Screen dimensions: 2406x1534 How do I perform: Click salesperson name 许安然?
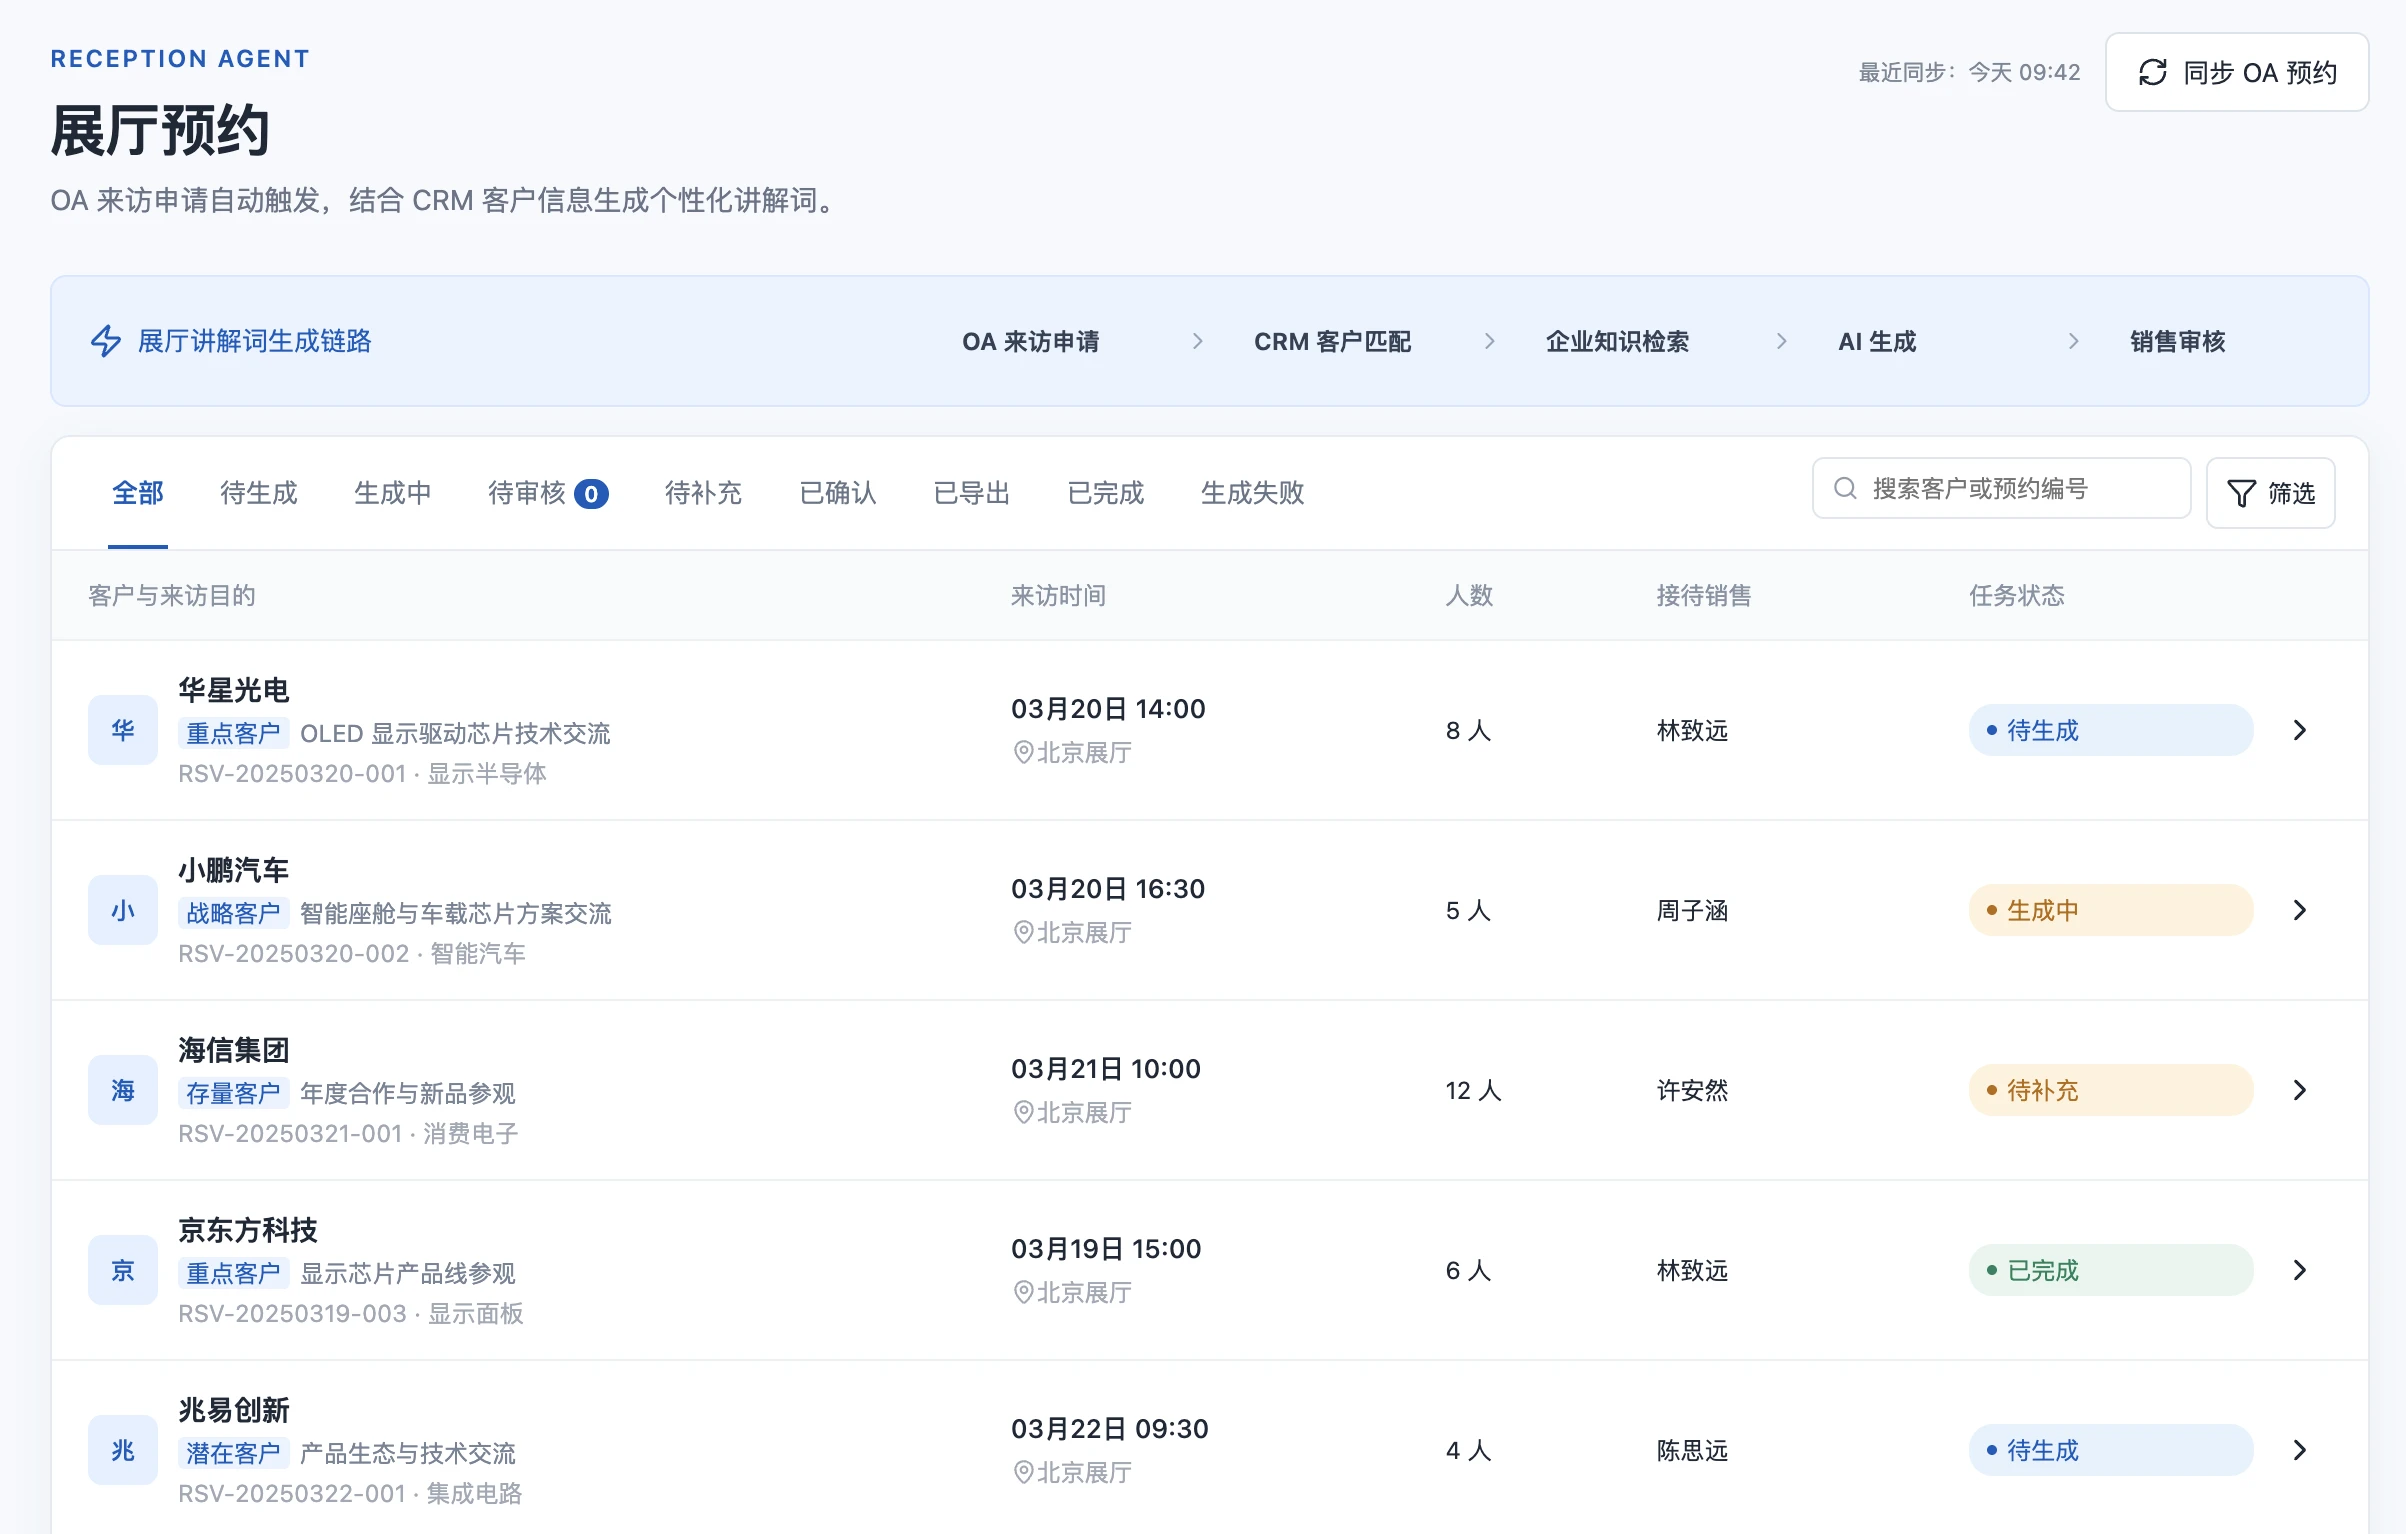[1692, 1091]
